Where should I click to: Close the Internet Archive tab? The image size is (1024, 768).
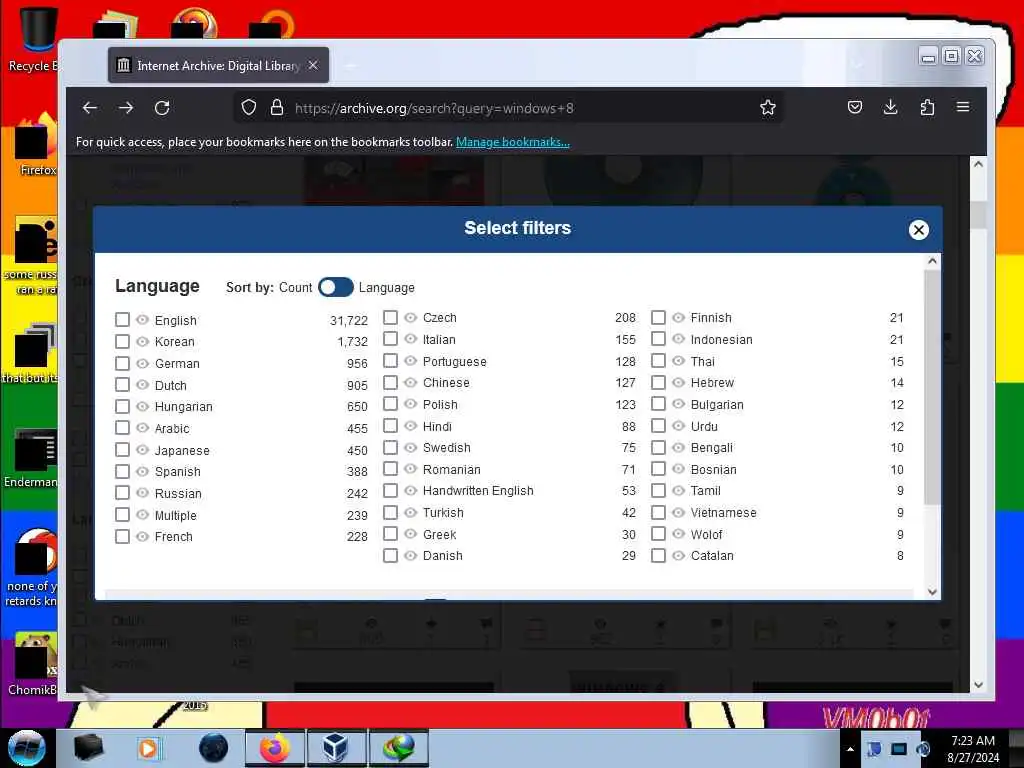313,65
